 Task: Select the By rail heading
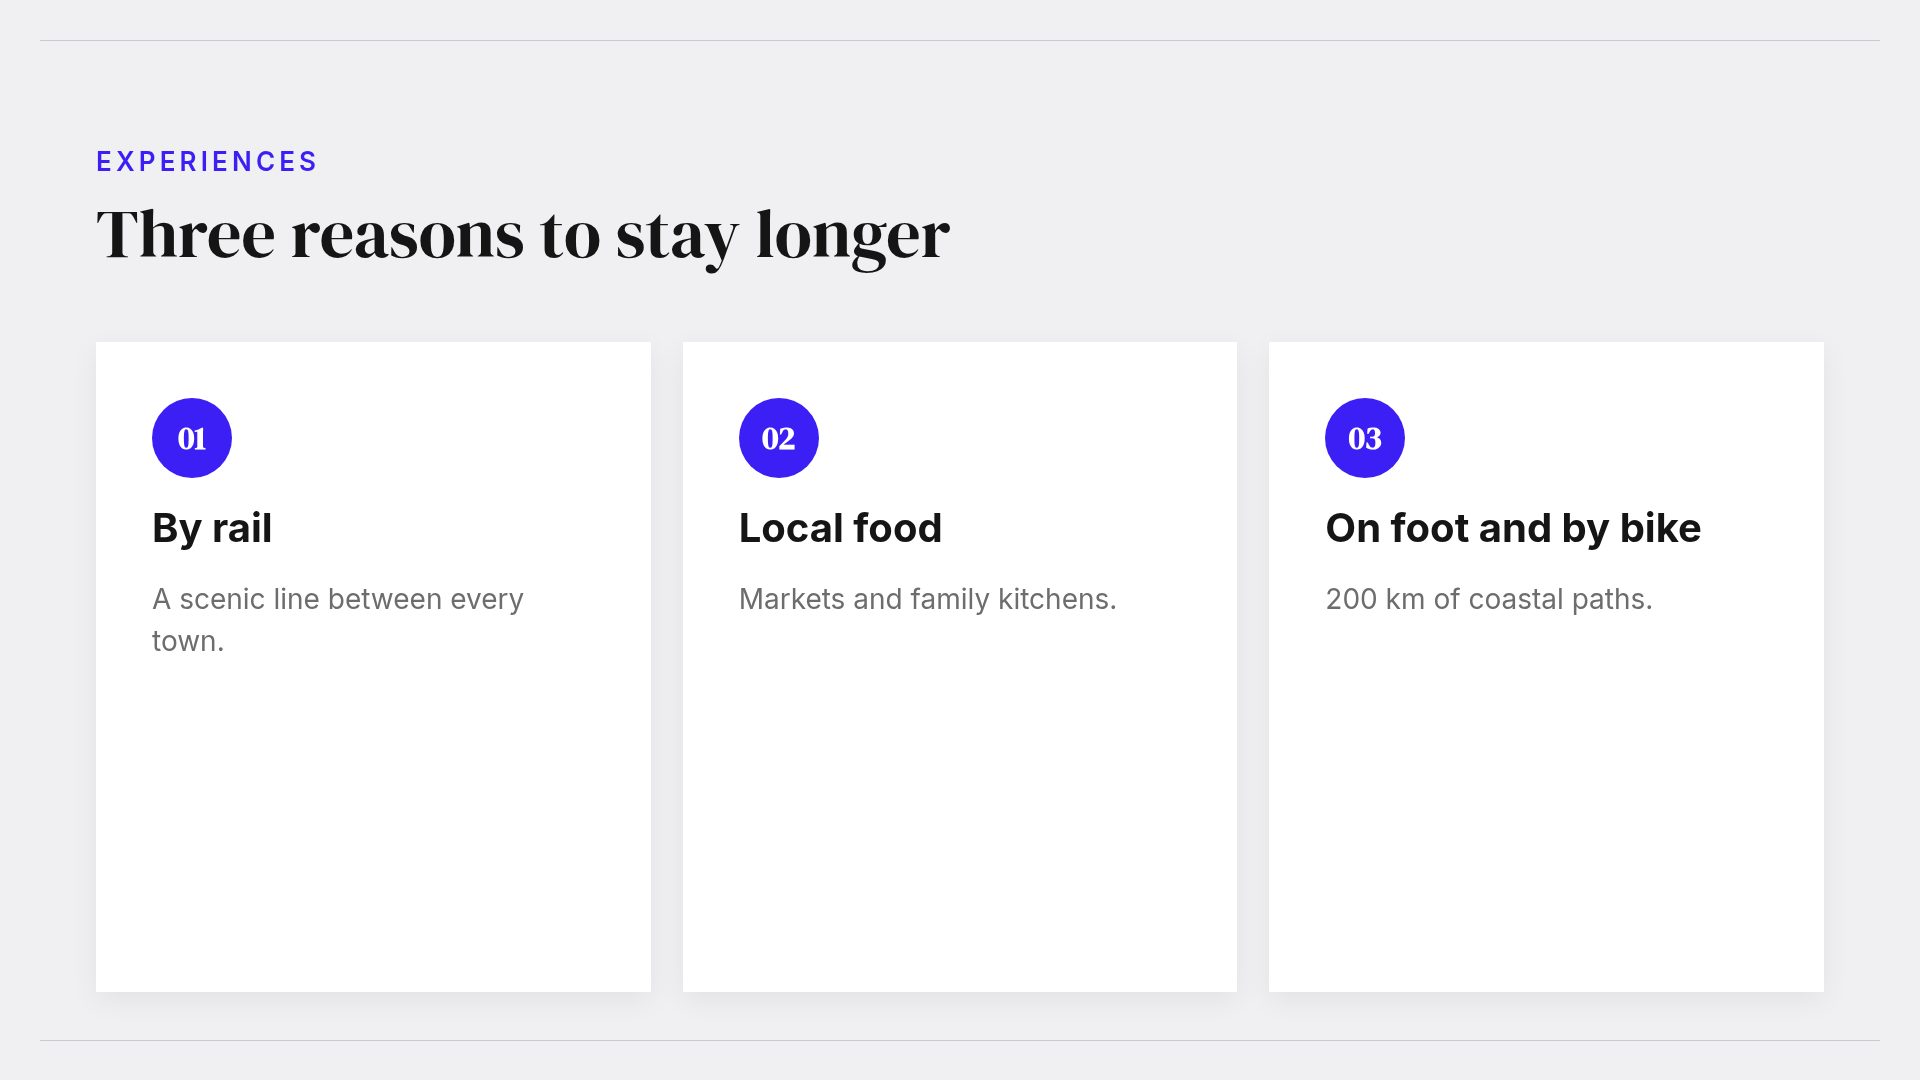(212, 528)
